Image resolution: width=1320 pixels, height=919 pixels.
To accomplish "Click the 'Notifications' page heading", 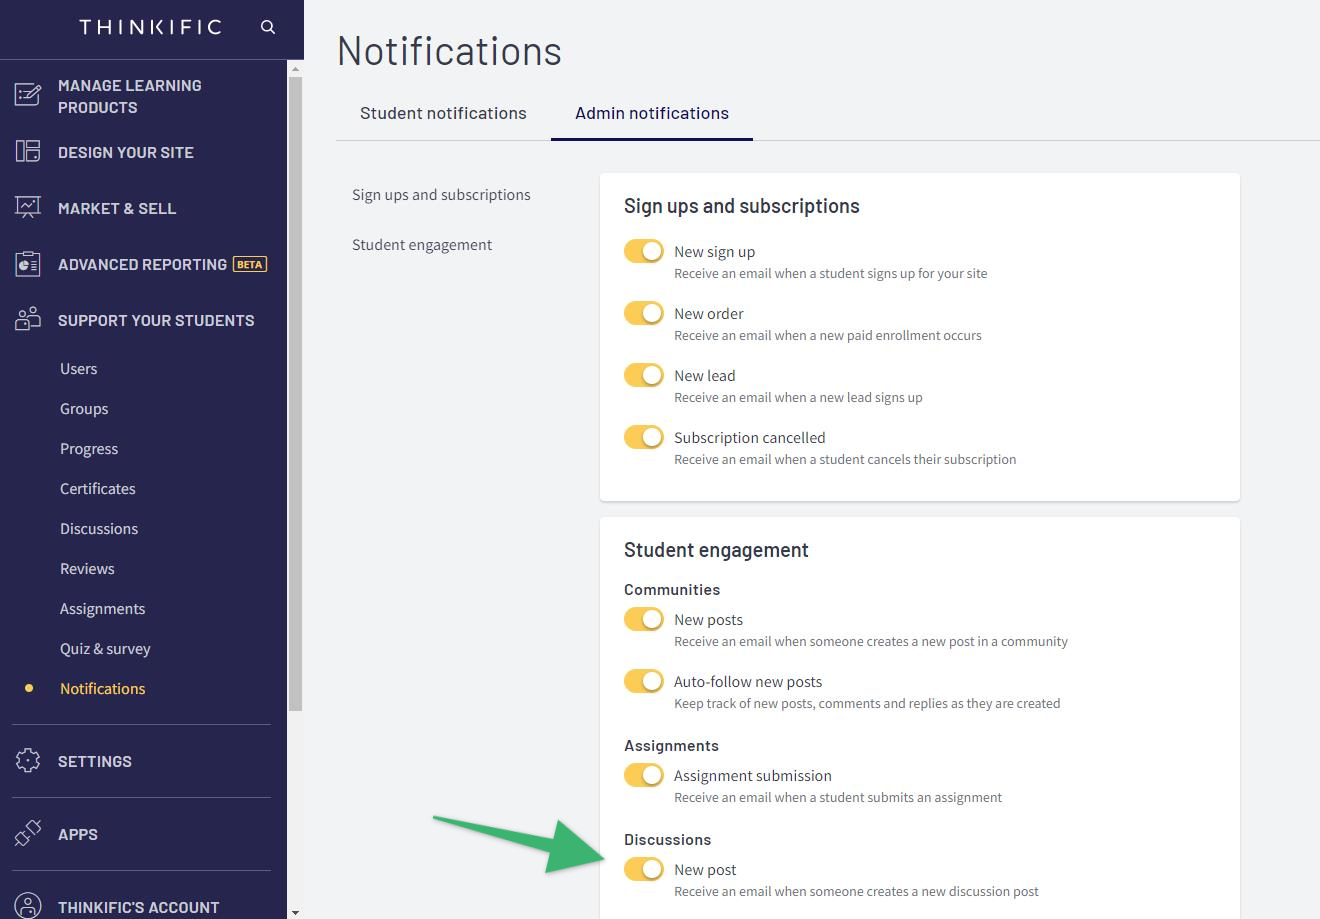I will click(x=450, y=51).
